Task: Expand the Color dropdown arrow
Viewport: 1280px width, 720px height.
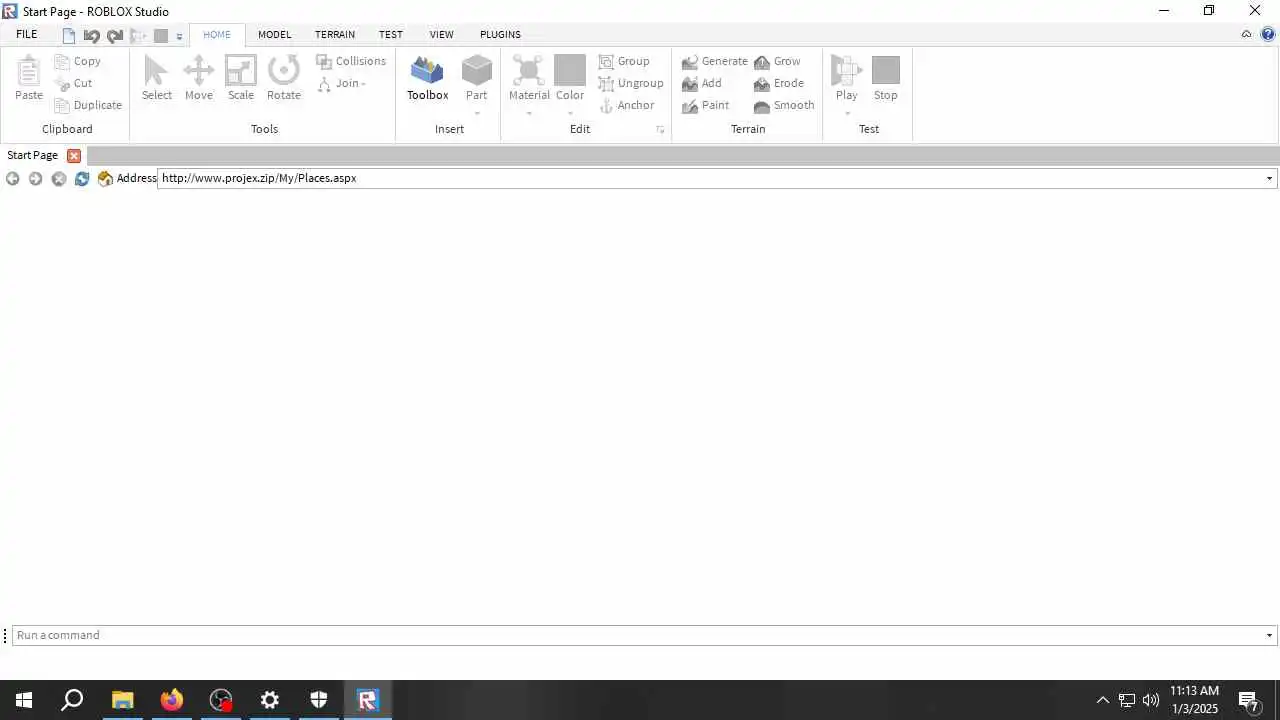Action: point(570,112)
